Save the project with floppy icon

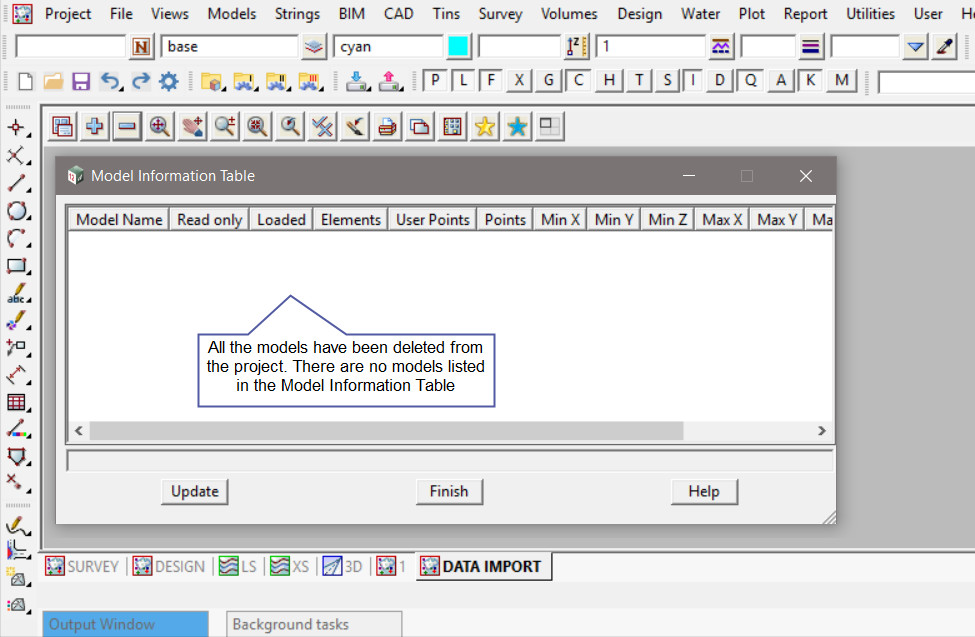[81, 81]
